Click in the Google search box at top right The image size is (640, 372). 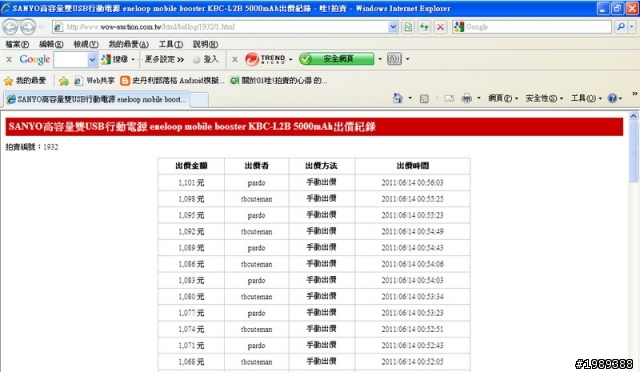click(538, 27)
